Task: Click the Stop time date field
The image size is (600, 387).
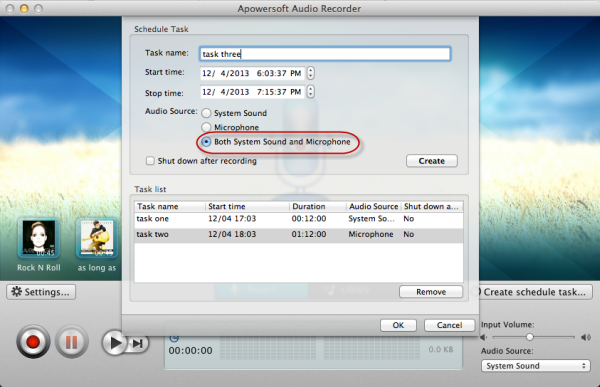Action: (x=252, y=92)
